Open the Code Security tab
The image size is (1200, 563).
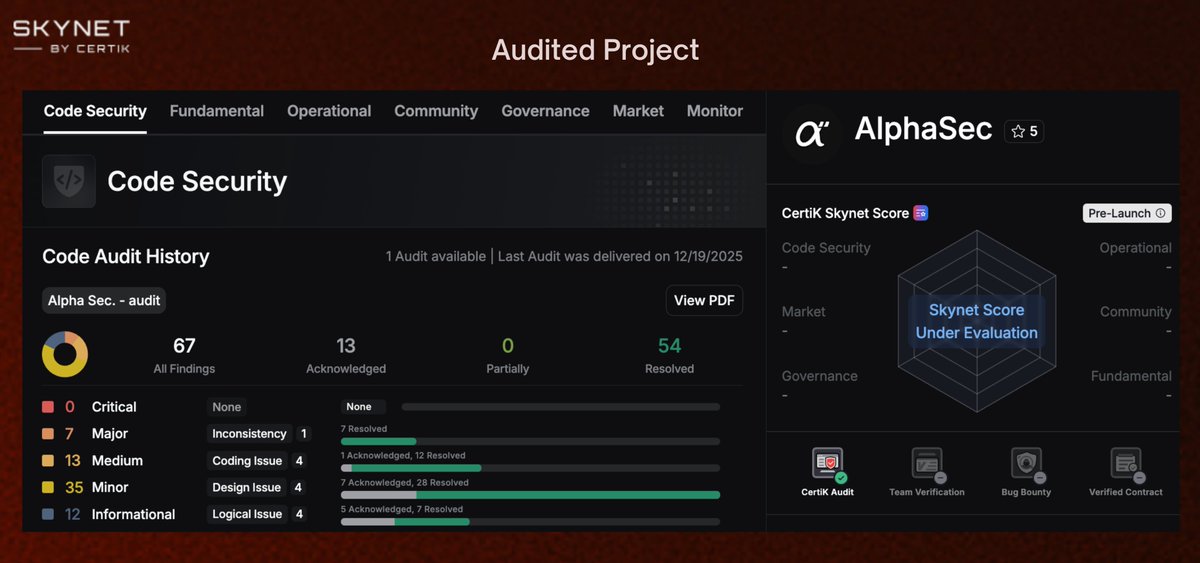[x=95, y=111]
